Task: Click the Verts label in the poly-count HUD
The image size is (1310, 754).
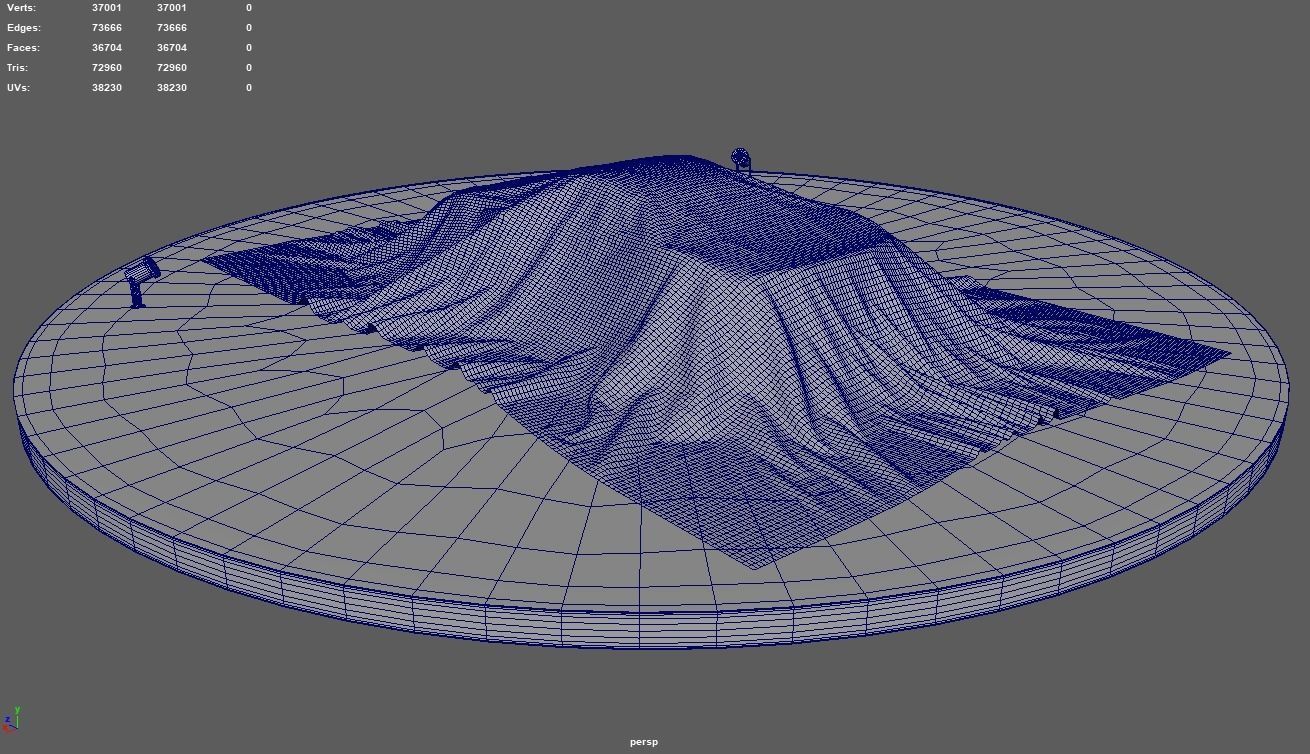Action: point(21,8)
